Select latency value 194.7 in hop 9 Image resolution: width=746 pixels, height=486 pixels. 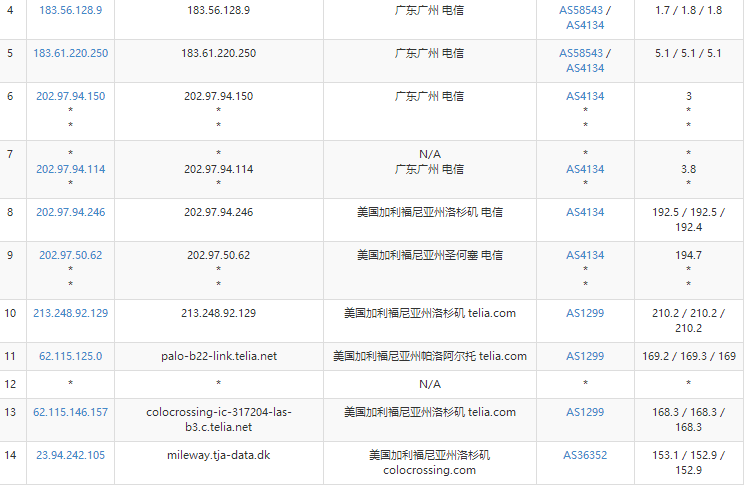coord(688,255)
